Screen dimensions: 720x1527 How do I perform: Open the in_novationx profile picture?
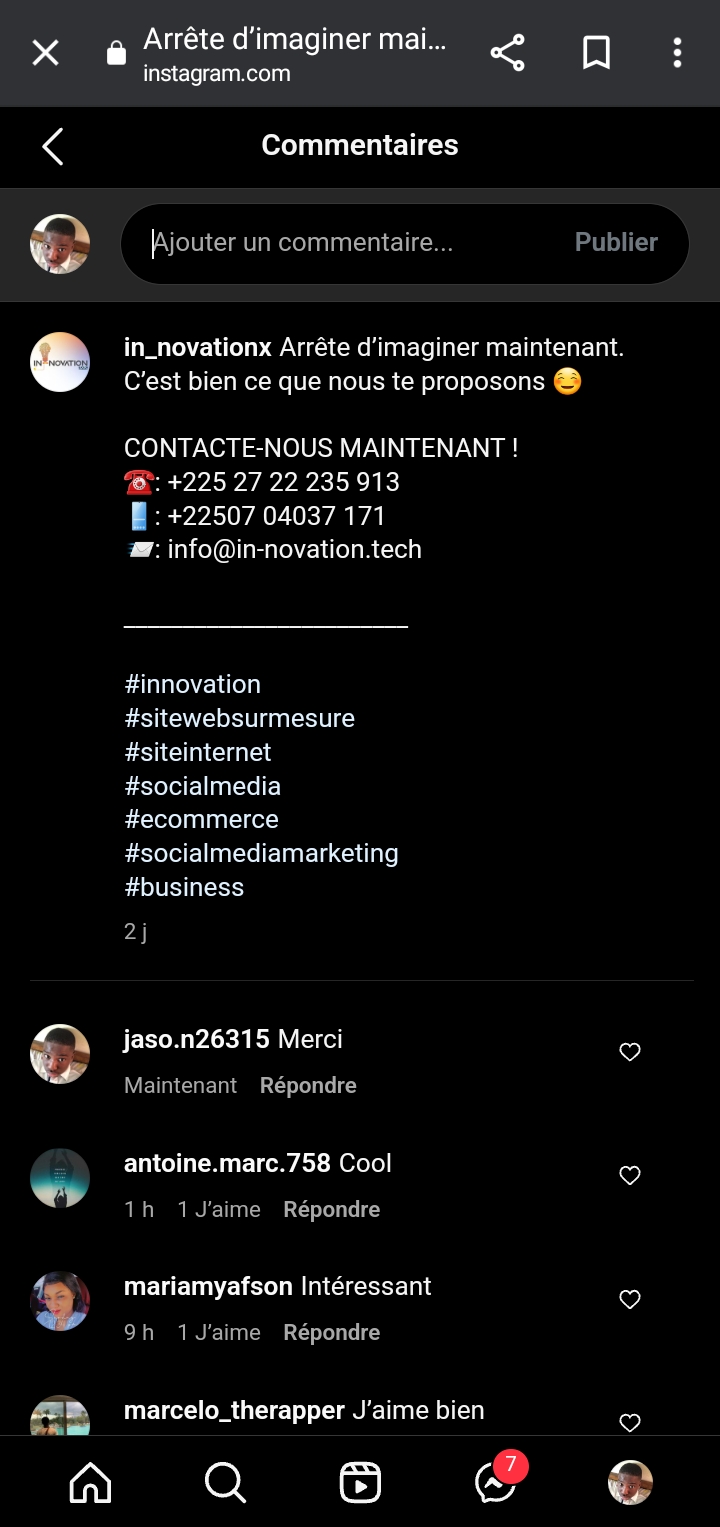(60, 362)
